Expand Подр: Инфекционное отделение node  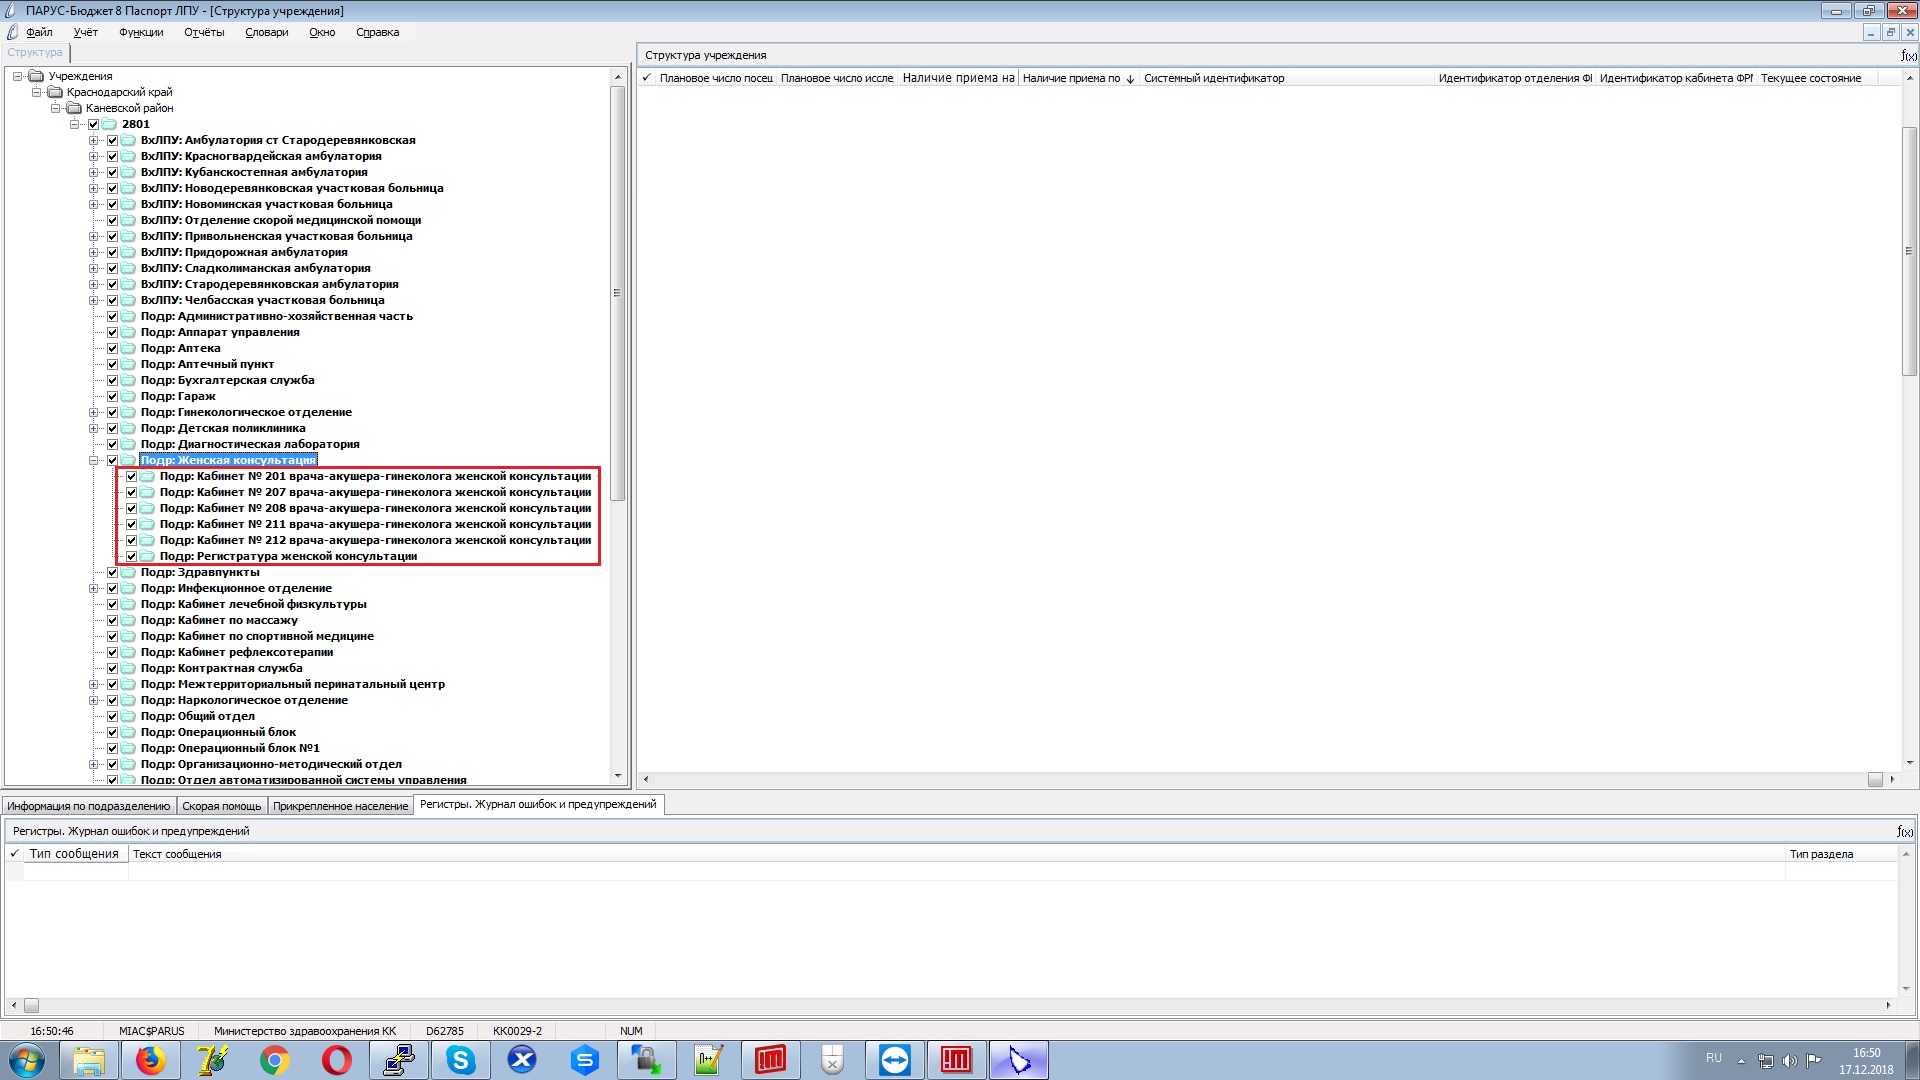pyautogui.click(x=94, y=588)
